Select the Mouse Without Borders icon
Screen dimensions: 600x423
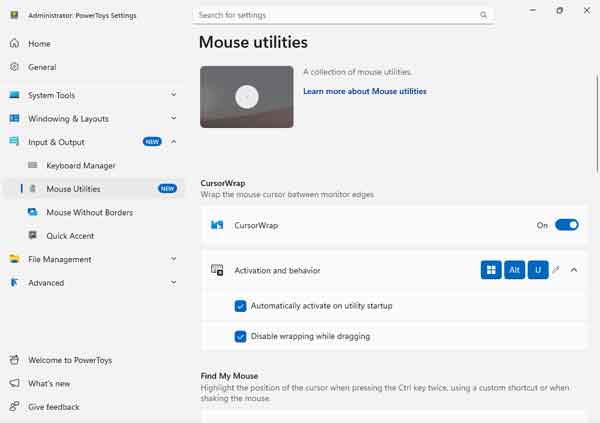33,213
